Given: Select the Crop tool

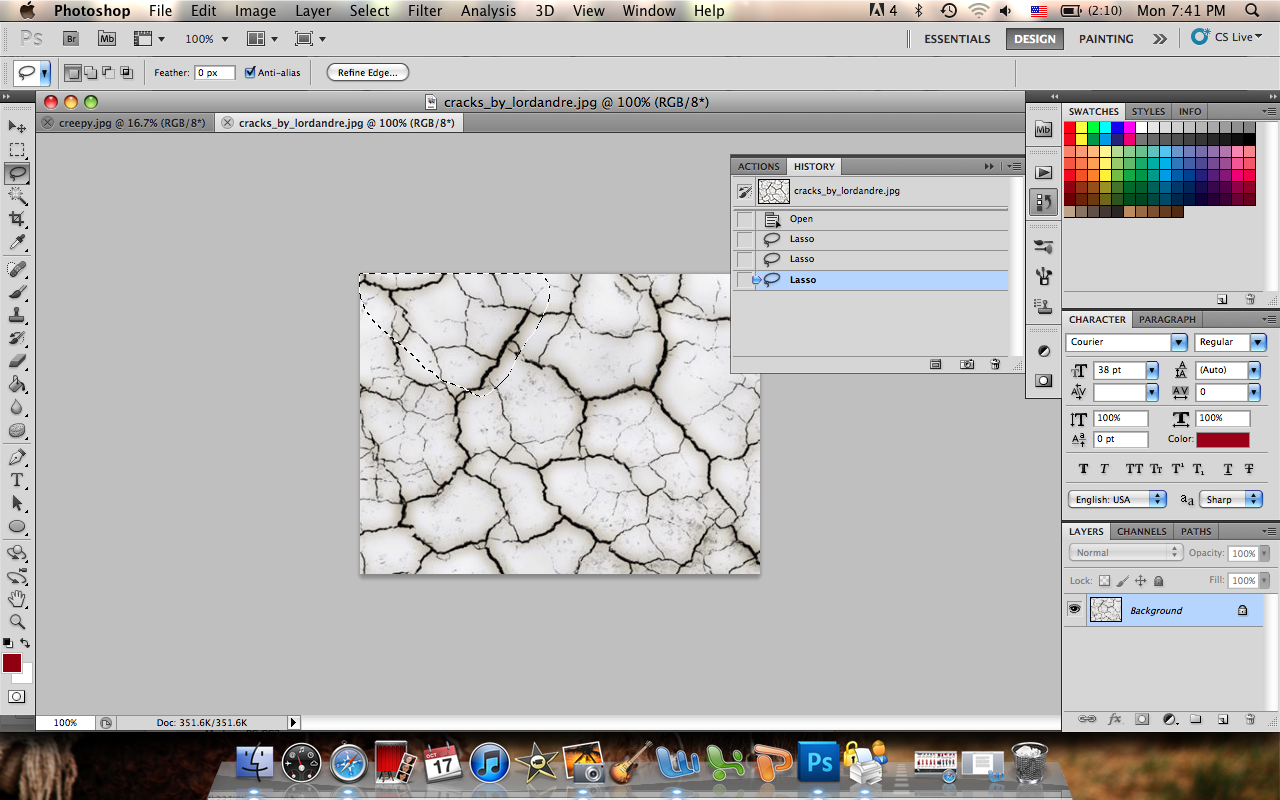Looking at the screenshot, I should [17, 219].
